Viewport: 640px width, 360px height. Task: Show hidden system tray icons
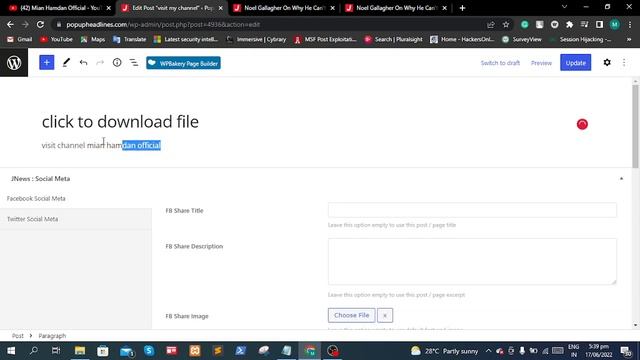[x=488, y=351]
